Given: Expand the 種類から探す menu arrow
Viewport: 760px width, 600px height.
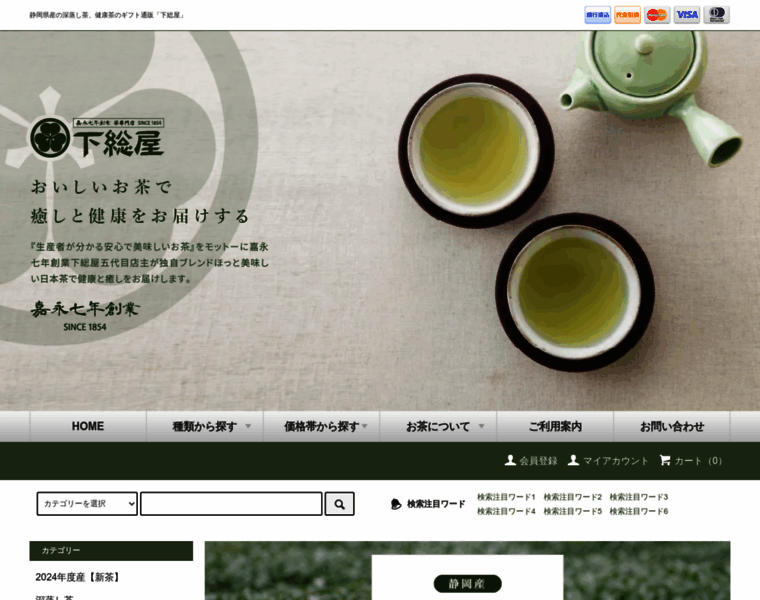Looking at the screenshot, I should coord(248,426).
